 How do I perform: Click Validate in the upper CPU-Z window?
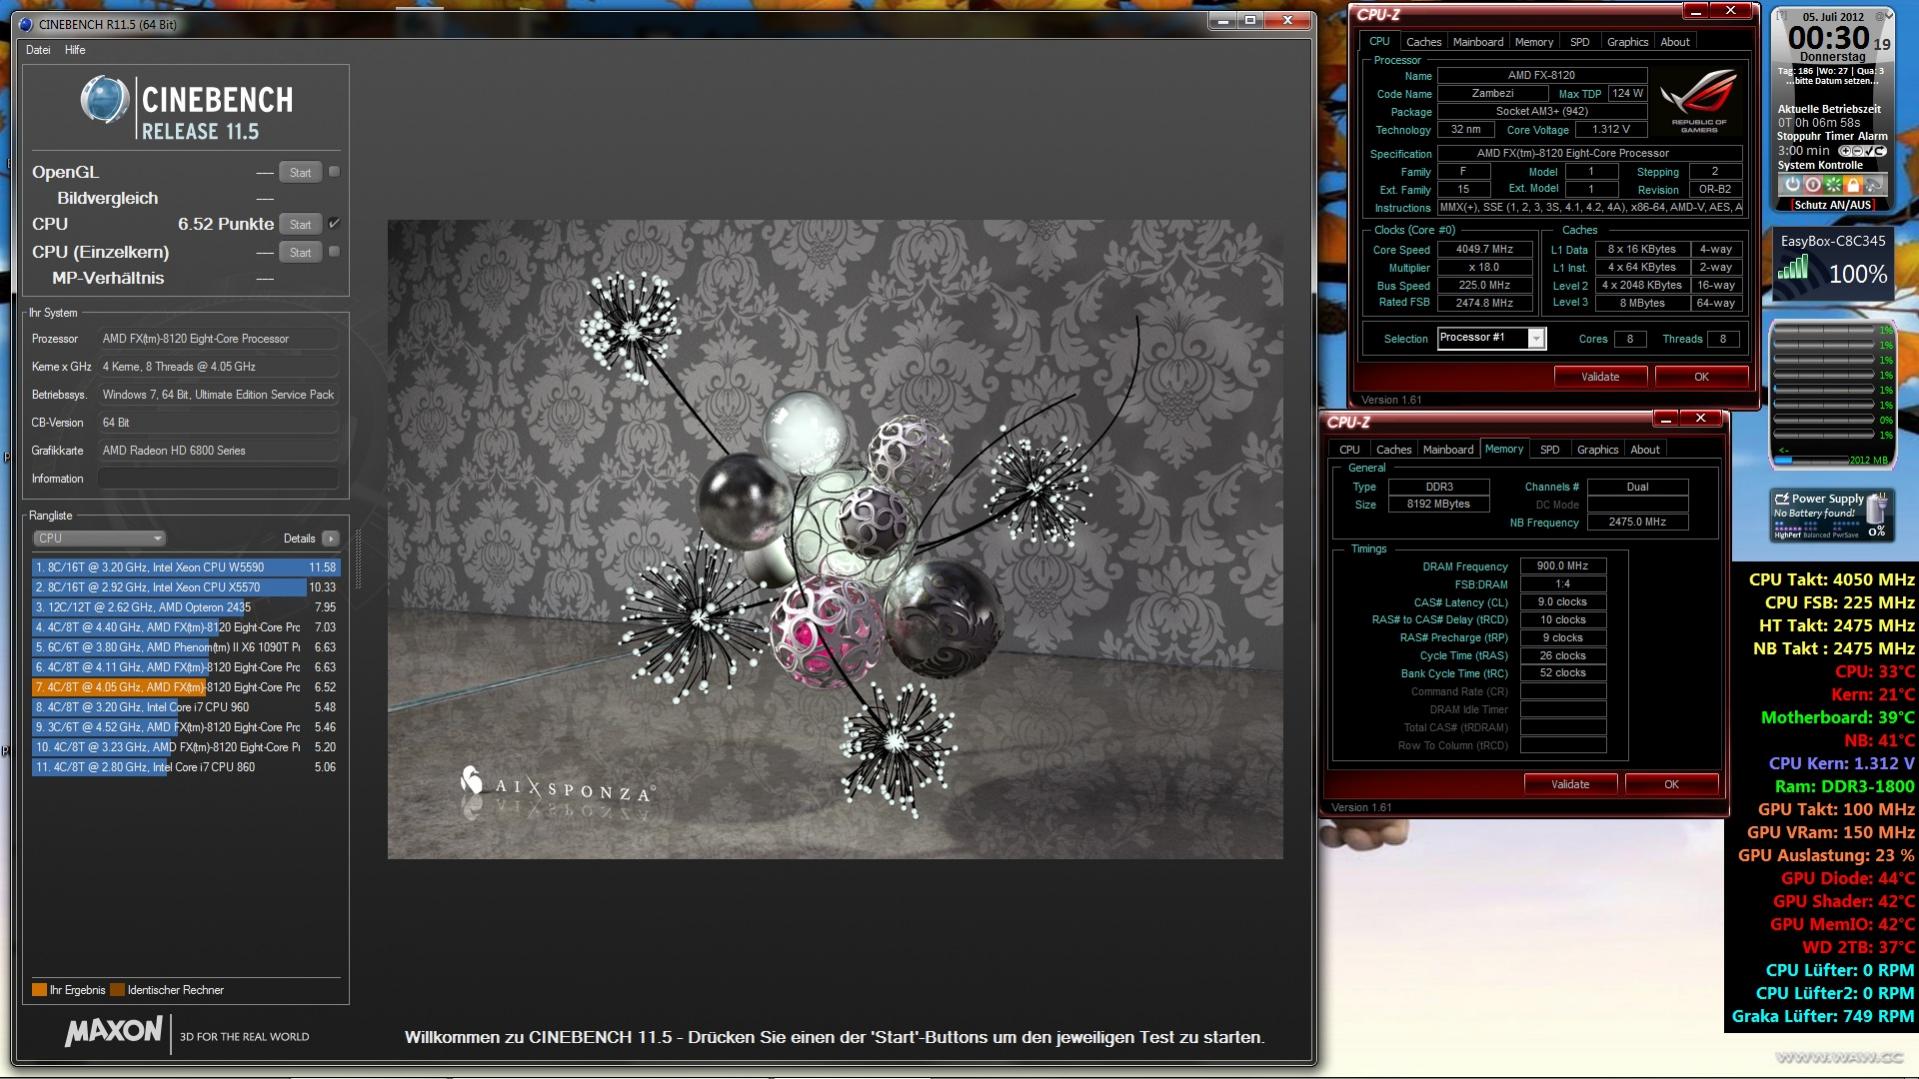pos(1600,377)
